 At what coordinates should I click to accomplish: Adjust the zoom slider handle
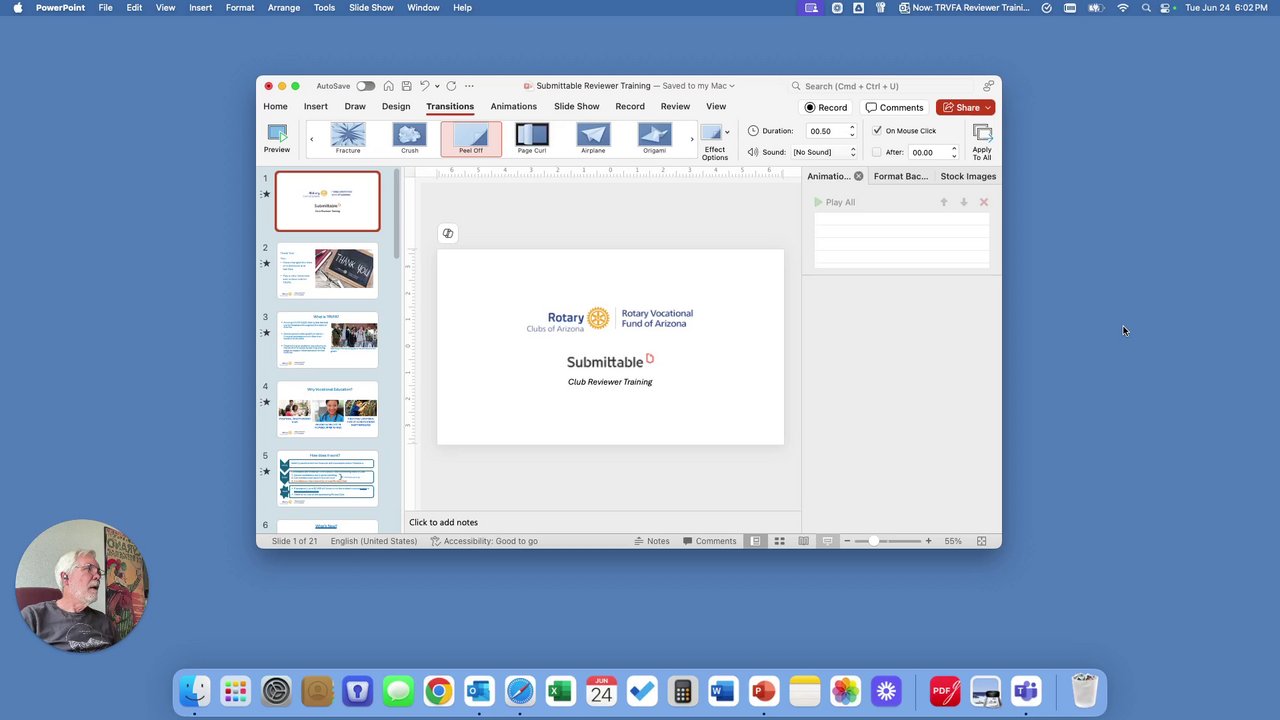tap(873, 541)
